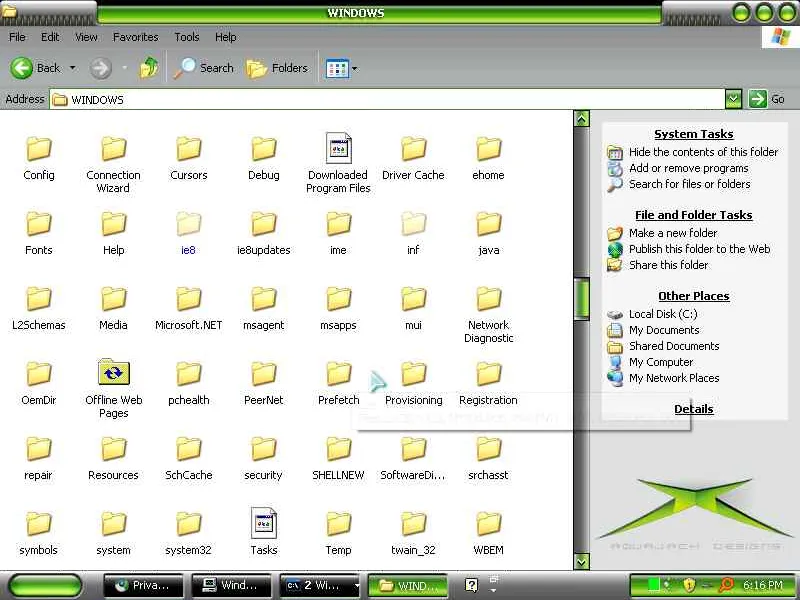Screen dimensions: 800x600
Task: Click the scroll up arrow
Action: (582, 119)
